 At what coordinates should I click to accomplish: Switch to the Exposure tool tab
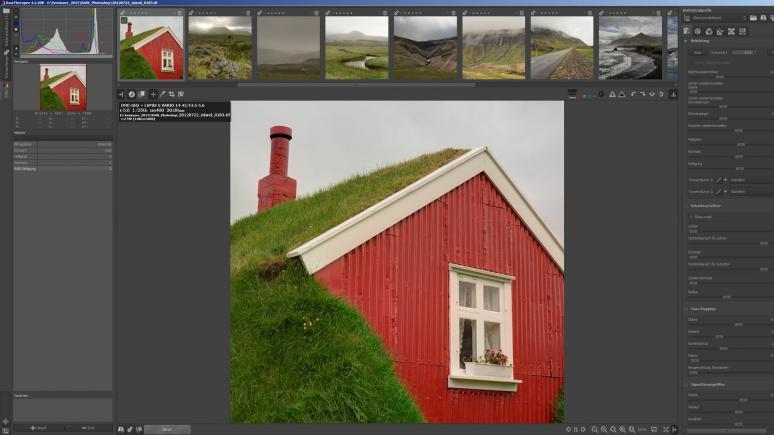[687, 31]
